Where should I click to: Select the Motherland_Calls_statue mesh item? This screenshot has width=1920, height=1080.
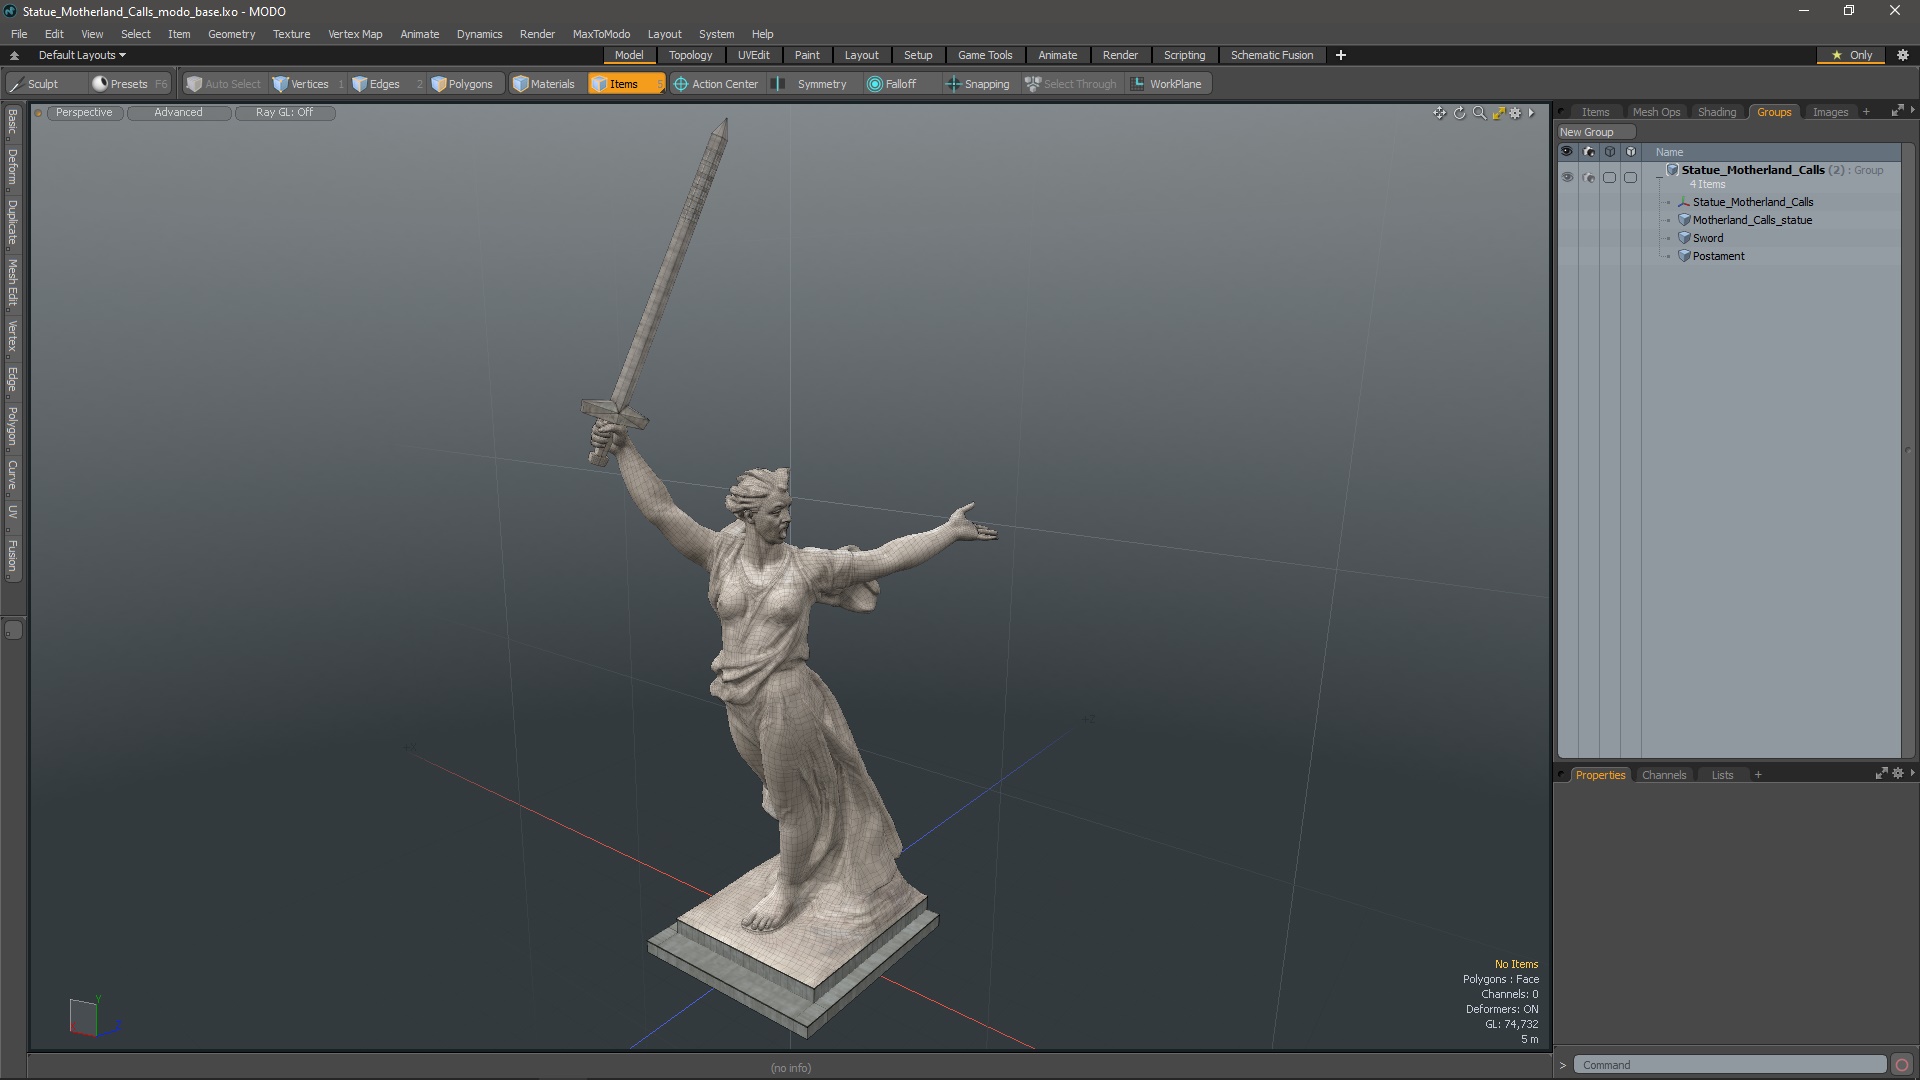tap(1752, 220)
